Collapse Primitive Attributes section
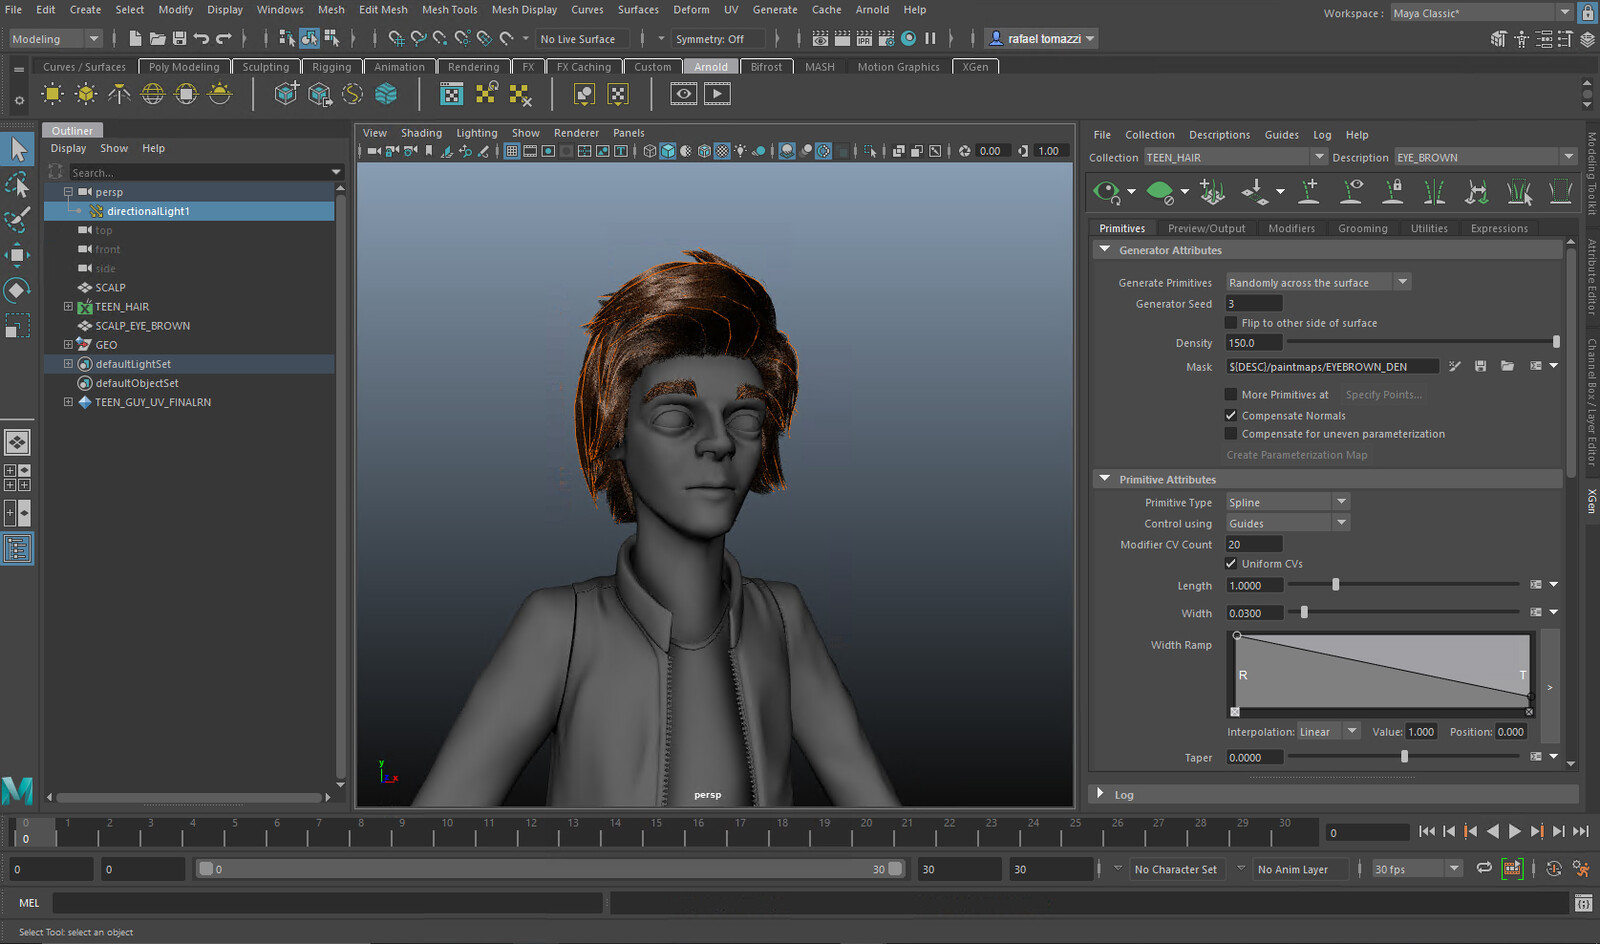1600x944 pixels. coord(1105,479)
